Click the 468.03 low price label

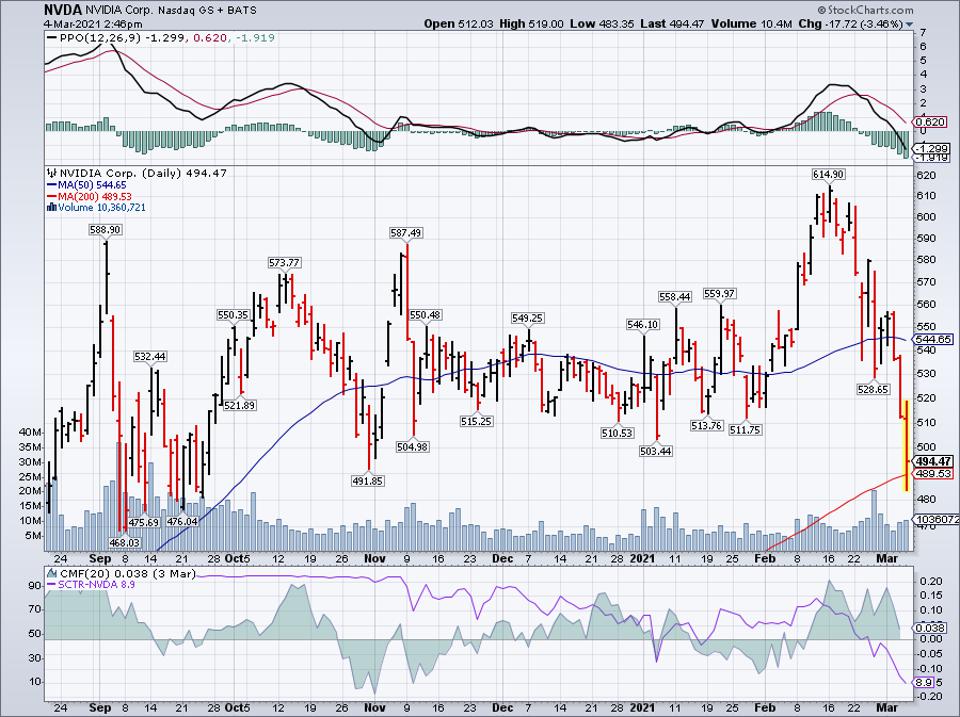click(123, 543)
